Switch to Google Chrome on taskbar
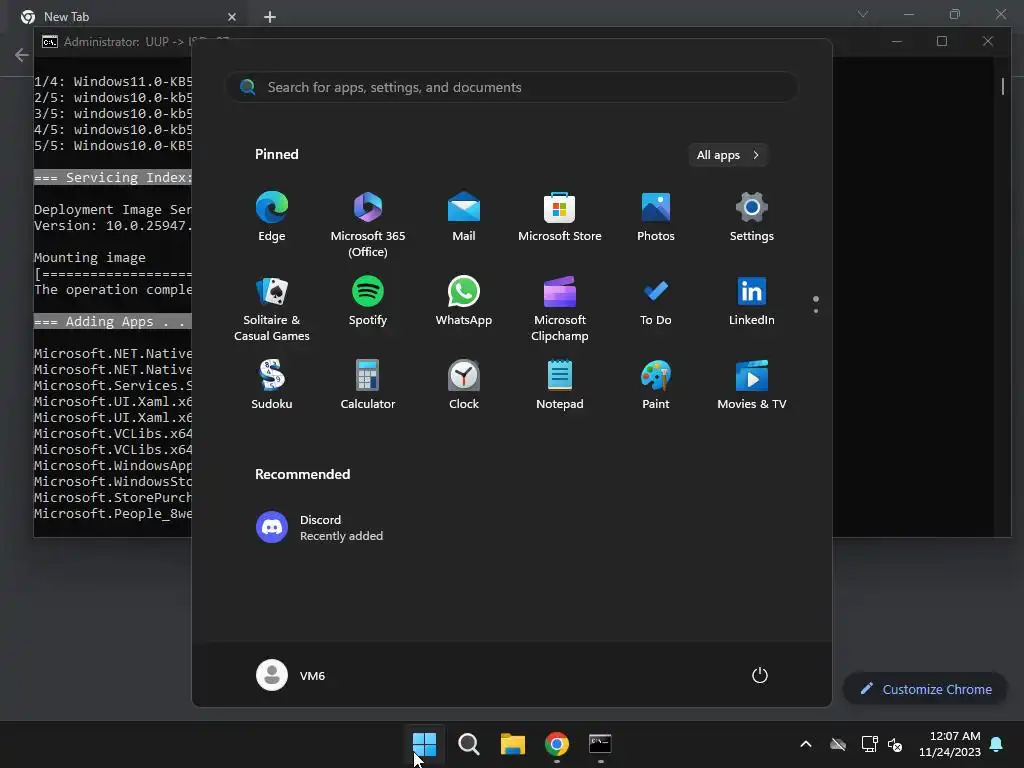 point(556,744)
